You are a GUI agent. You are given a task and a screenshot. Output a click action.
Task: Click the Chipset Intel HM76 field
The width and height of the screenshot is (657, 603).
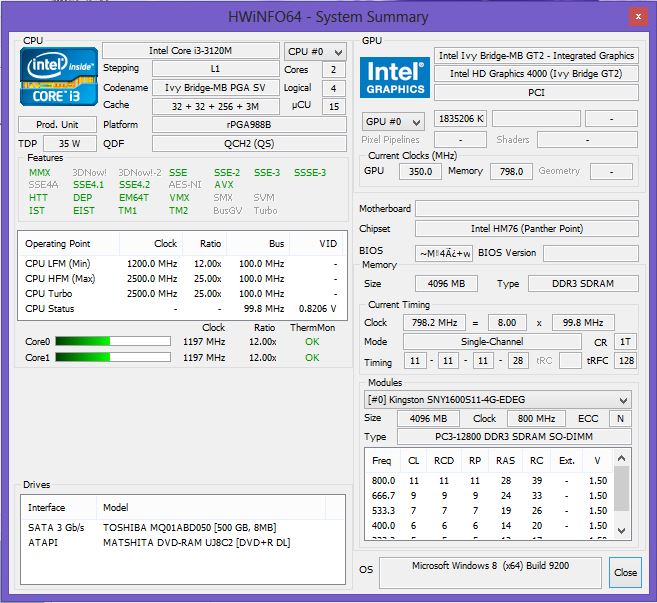pyautogui.click(x=527, y=229)
